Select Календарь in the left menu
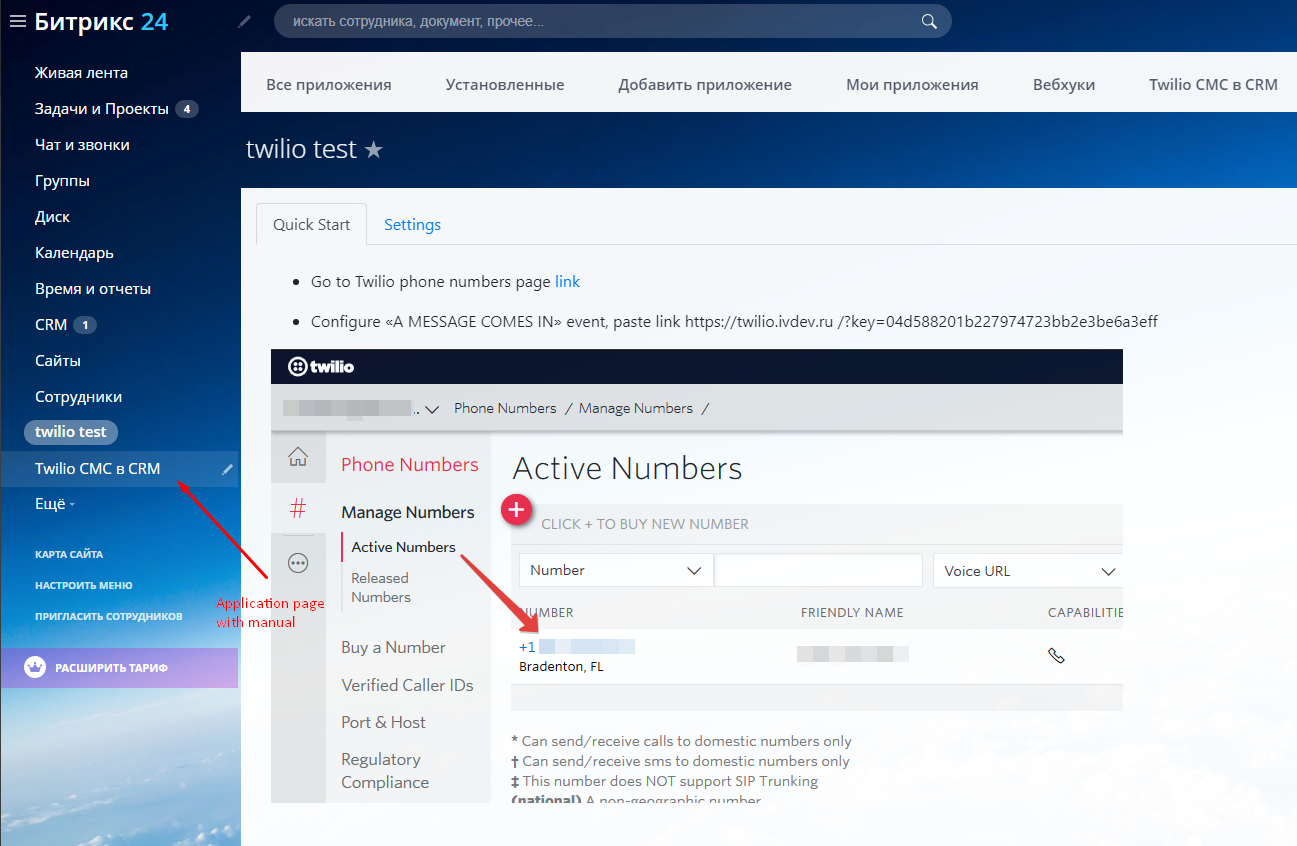The width and height of the screenshot is (1297, 846). point(74,253)
